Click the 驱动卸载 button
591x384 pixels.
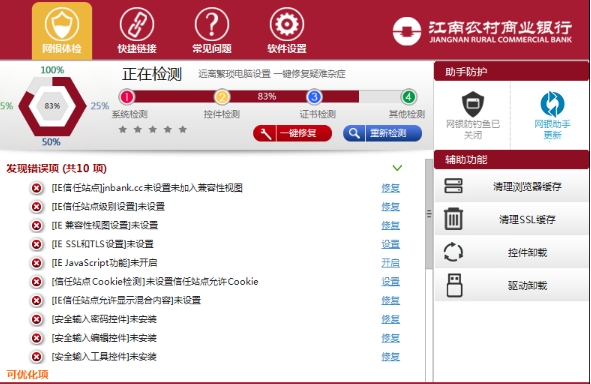pos(511,285)
